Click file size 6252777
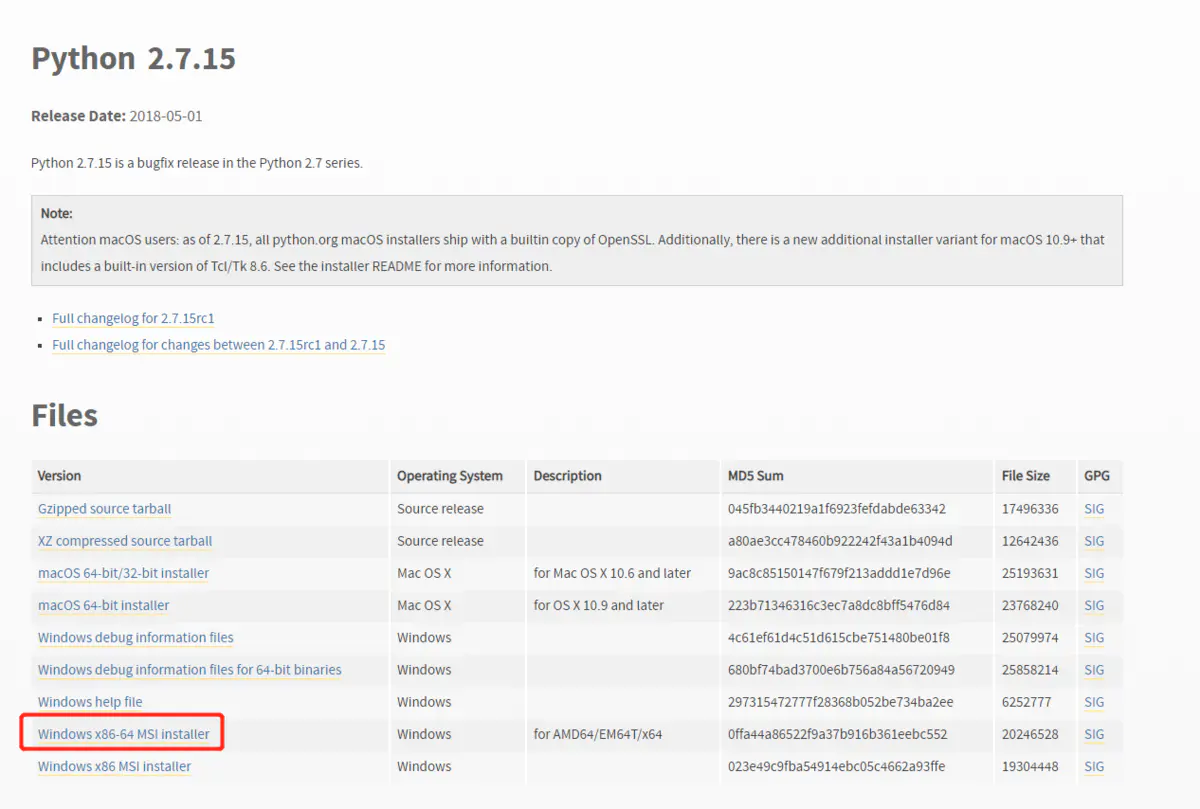The height and width of the screenshot is (809, 1200). [x=1026, y=702]
